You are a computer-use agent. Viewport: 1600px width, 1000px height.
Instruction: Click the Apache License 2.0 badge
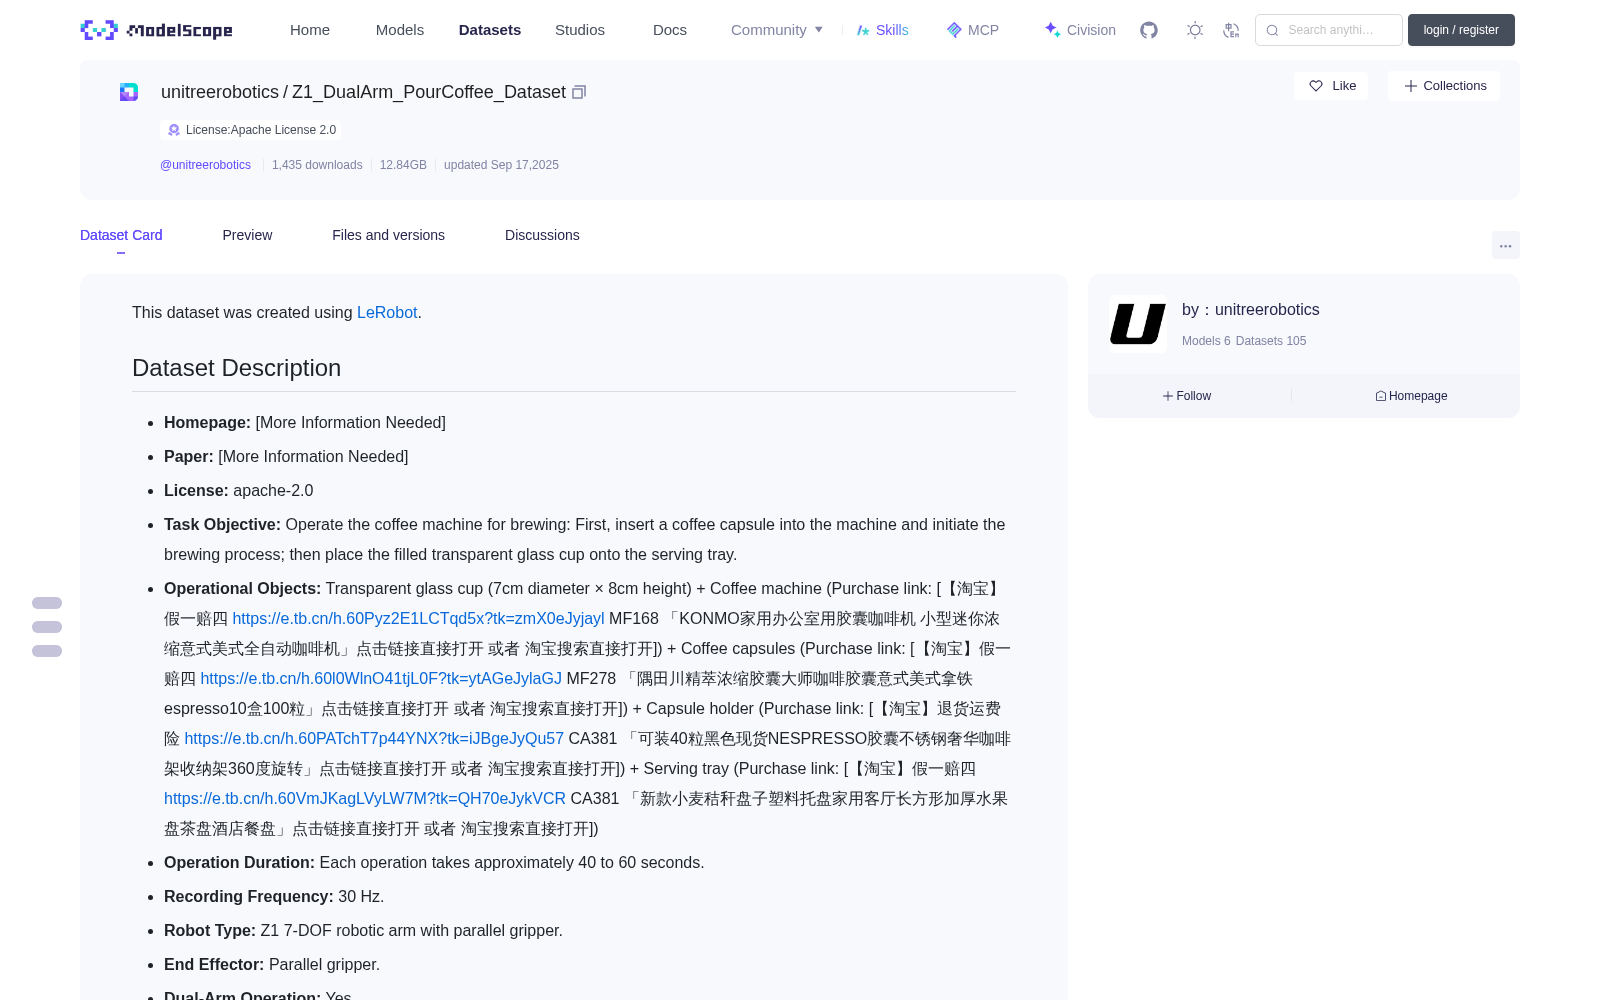point(251,130)
